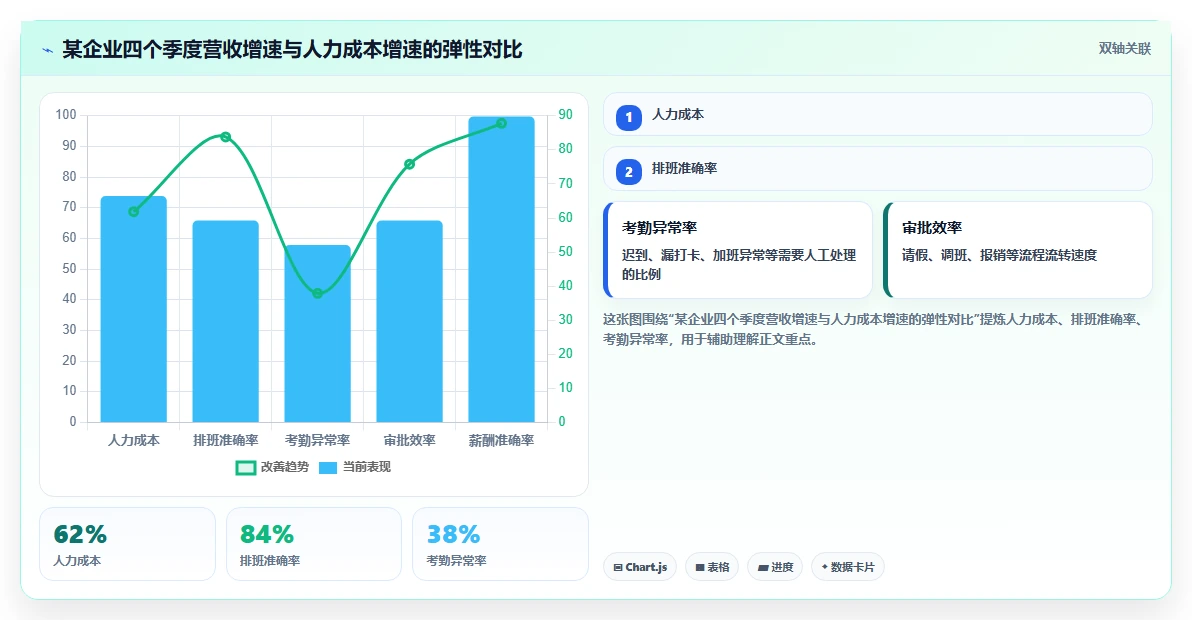The width and height of the screenshot is (1192, 620).
Task: Click the 84% 排班准确率 stat card
Action: pyautogui.click(x=314, y=544)
